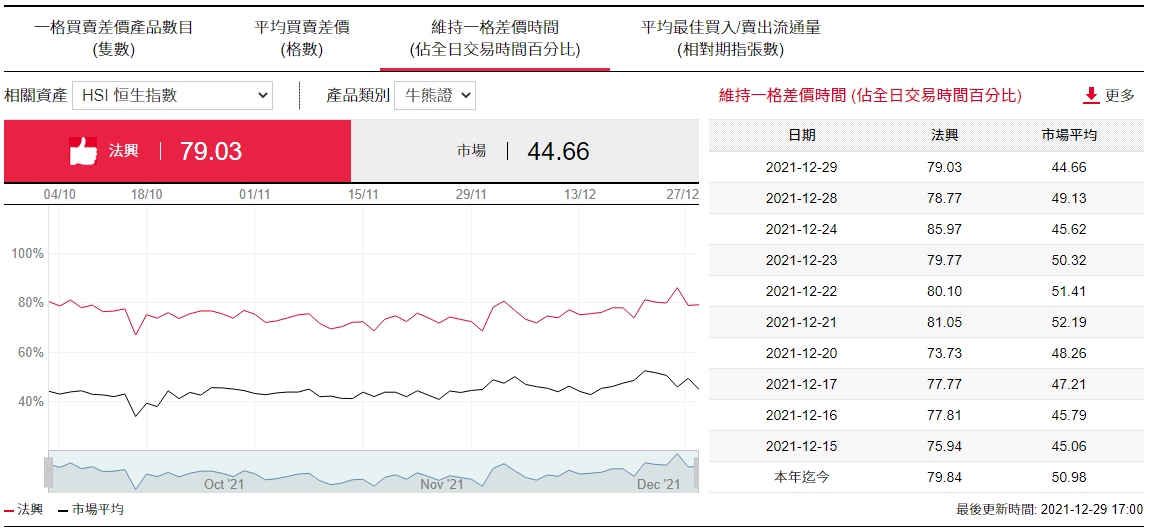Click the 更多 link
This screenshot has width=1150, height=532.
pos(1119,95)
